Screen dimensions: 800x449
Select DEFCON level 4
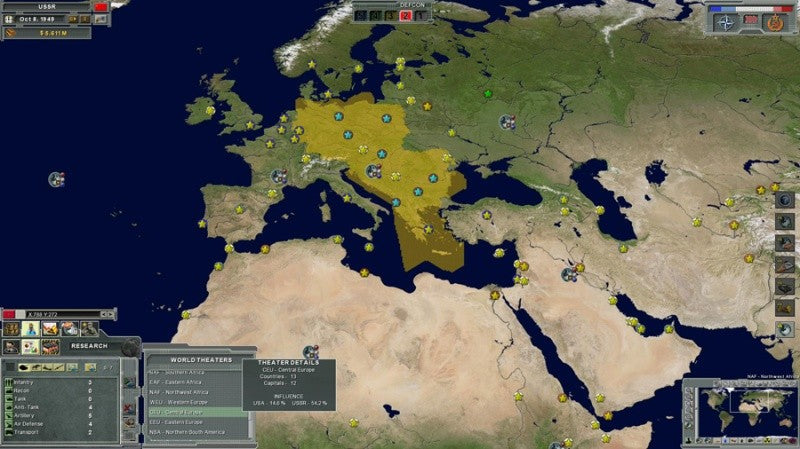376,16
